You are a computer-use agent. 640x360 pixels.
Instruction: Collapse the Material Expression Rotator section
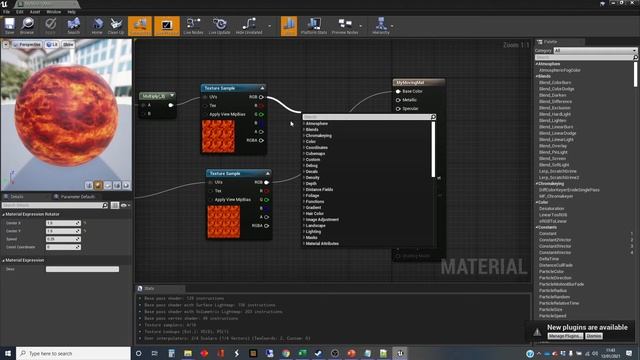[3, 214]
